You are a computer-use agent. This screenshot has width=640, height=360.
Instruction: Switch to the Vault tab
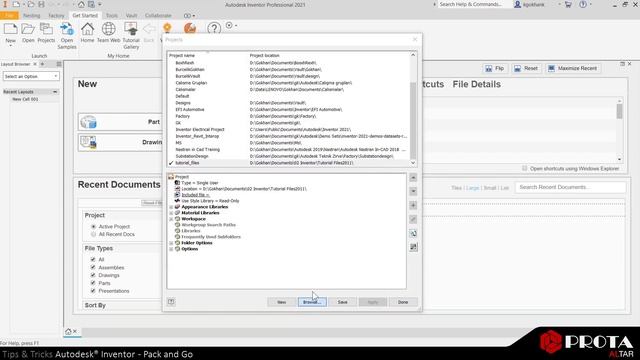point(131,16)
